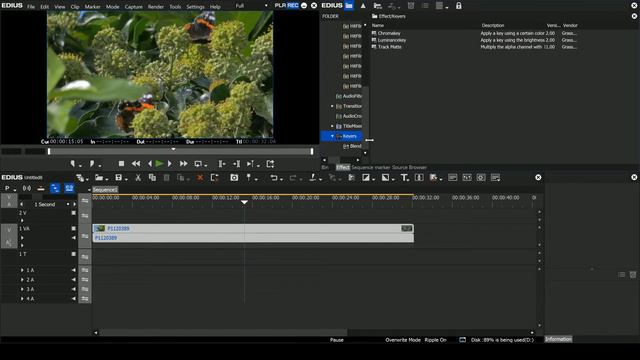Select the Track Matte effect

389,47
